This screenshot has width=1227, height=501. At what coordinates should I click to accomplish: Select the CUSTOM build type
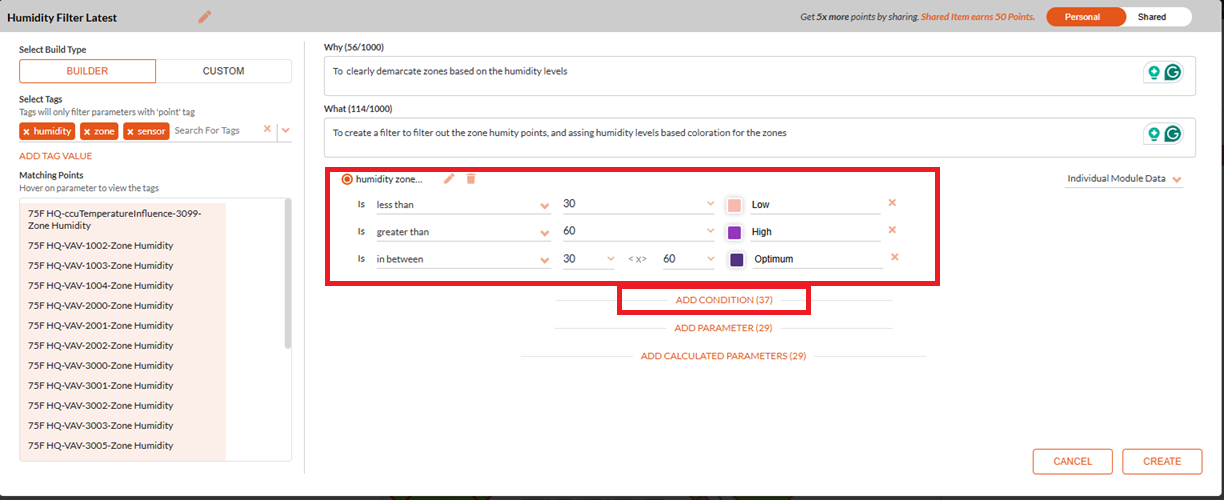click(x=223, y=71)
